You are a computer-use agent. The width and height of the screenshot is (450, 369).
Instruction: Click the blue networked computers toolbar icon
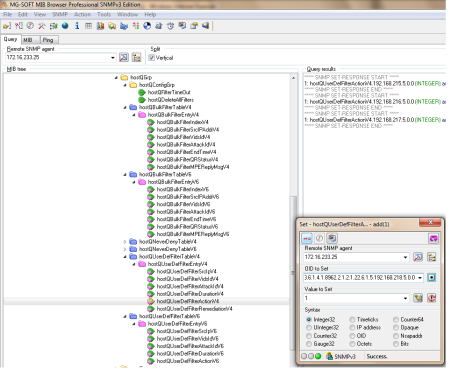[x=124, y=26]
